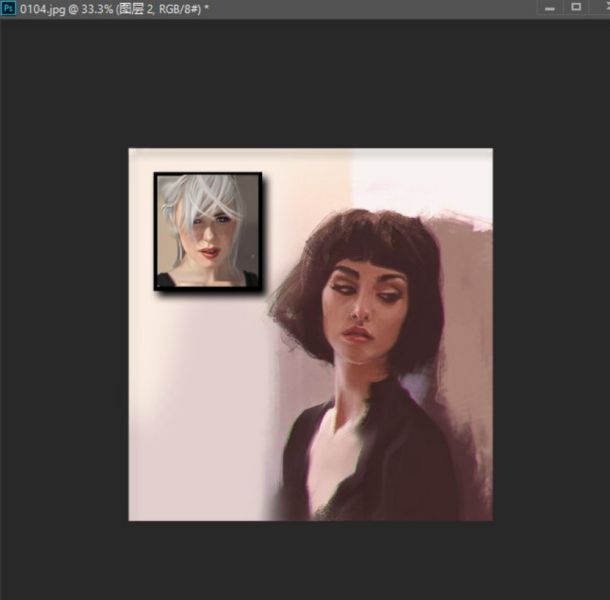Click the Photoshop document icon in title bar
Viewport: 610px width, 600px height.
pos(9,8)
